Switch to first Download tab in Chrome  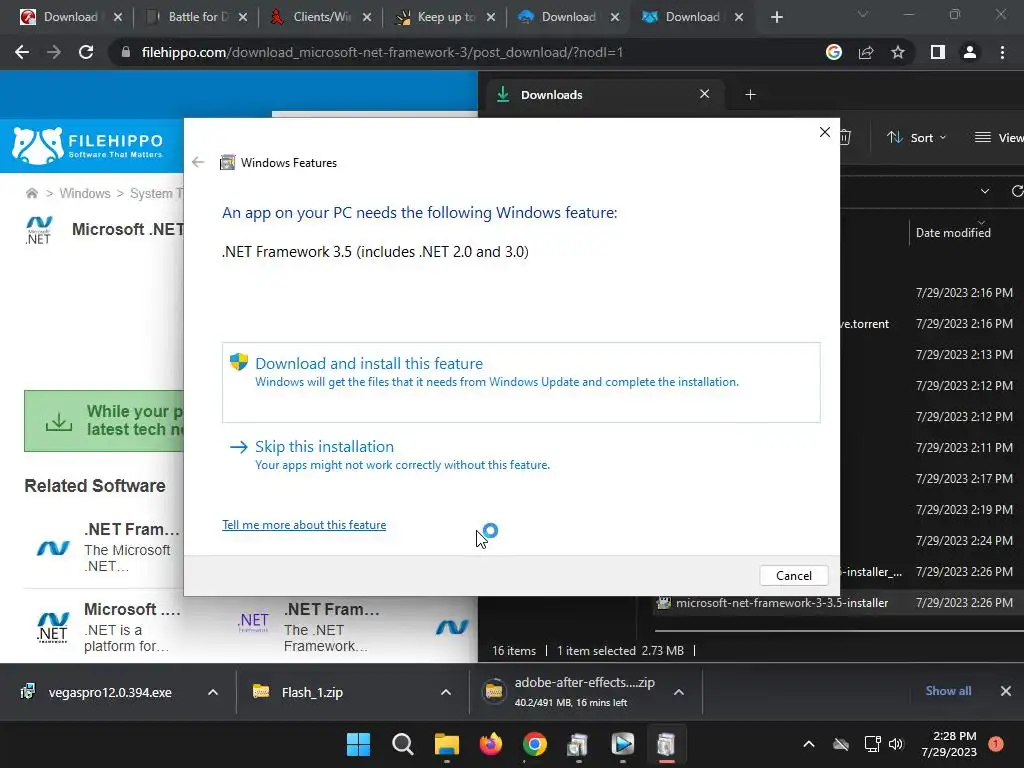[71, 17]
